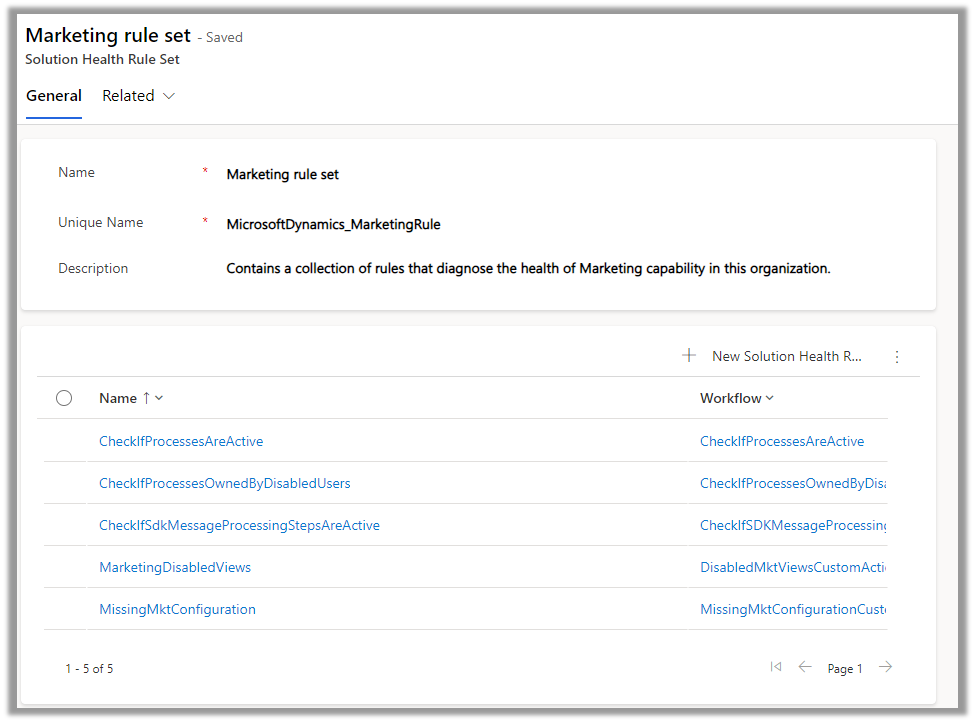Go to first page icon in pager
This screenshot has width=975, height=722.
[x=776, y=667]
